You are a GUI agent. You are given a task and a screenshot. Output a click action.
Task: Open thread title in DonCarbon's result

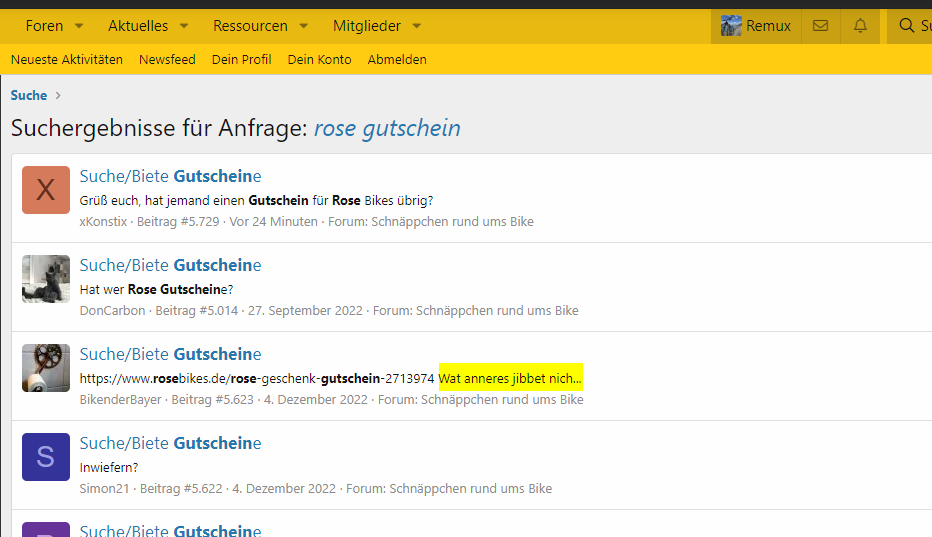click(171, 265)
